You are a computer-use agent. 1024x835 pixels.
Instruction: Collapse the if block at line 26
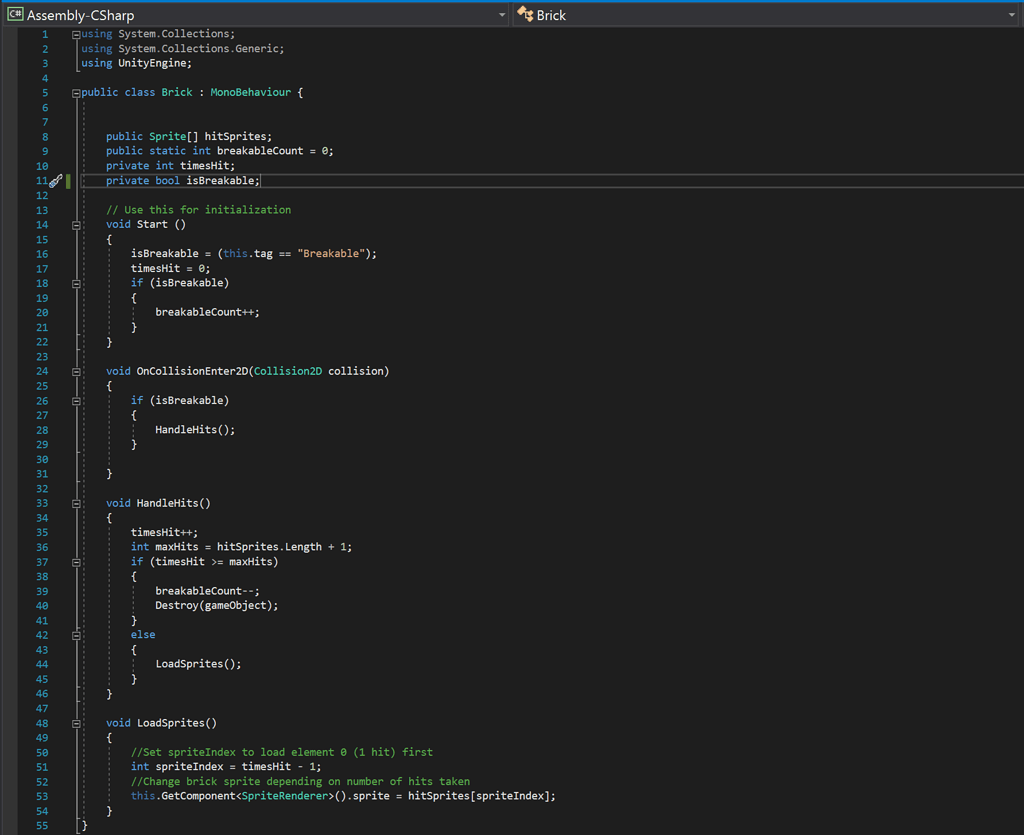click(x=76, y=402)
